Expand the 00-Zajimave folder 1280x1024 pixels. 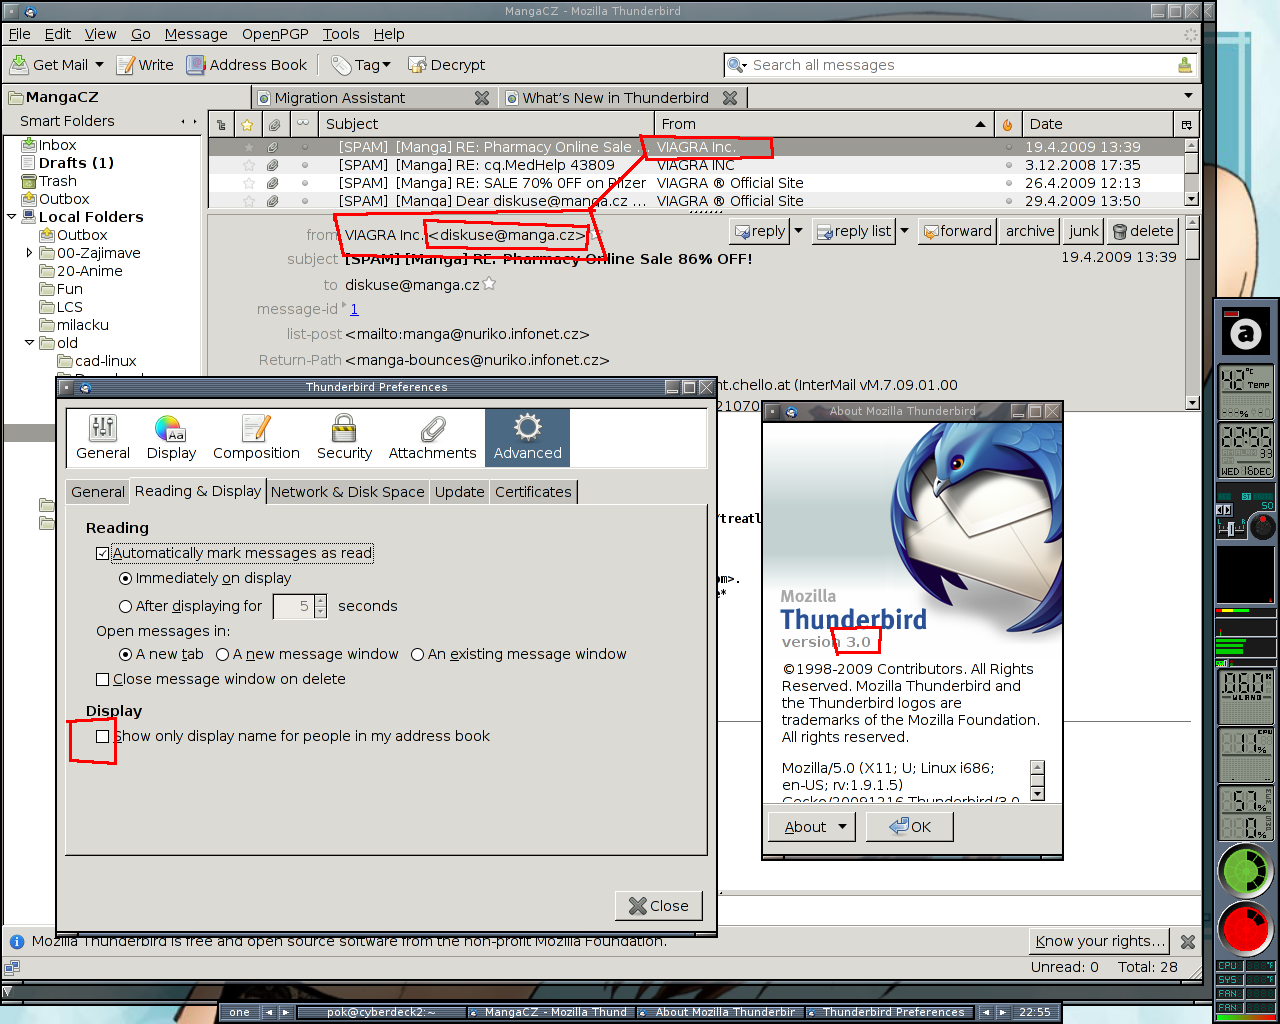(29, 253)
